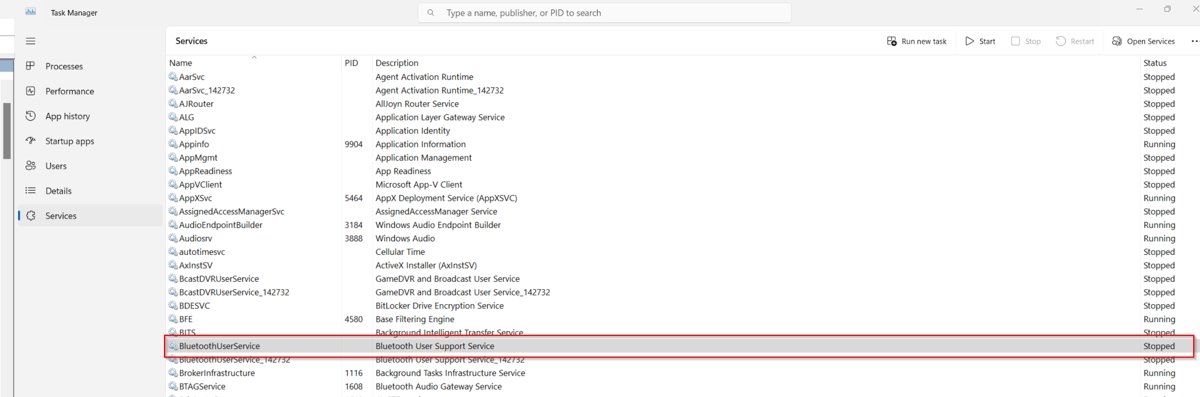This screenshot has width=1200, height=397.
Task: Select the AppIDSvc service row
Action: 683,131
